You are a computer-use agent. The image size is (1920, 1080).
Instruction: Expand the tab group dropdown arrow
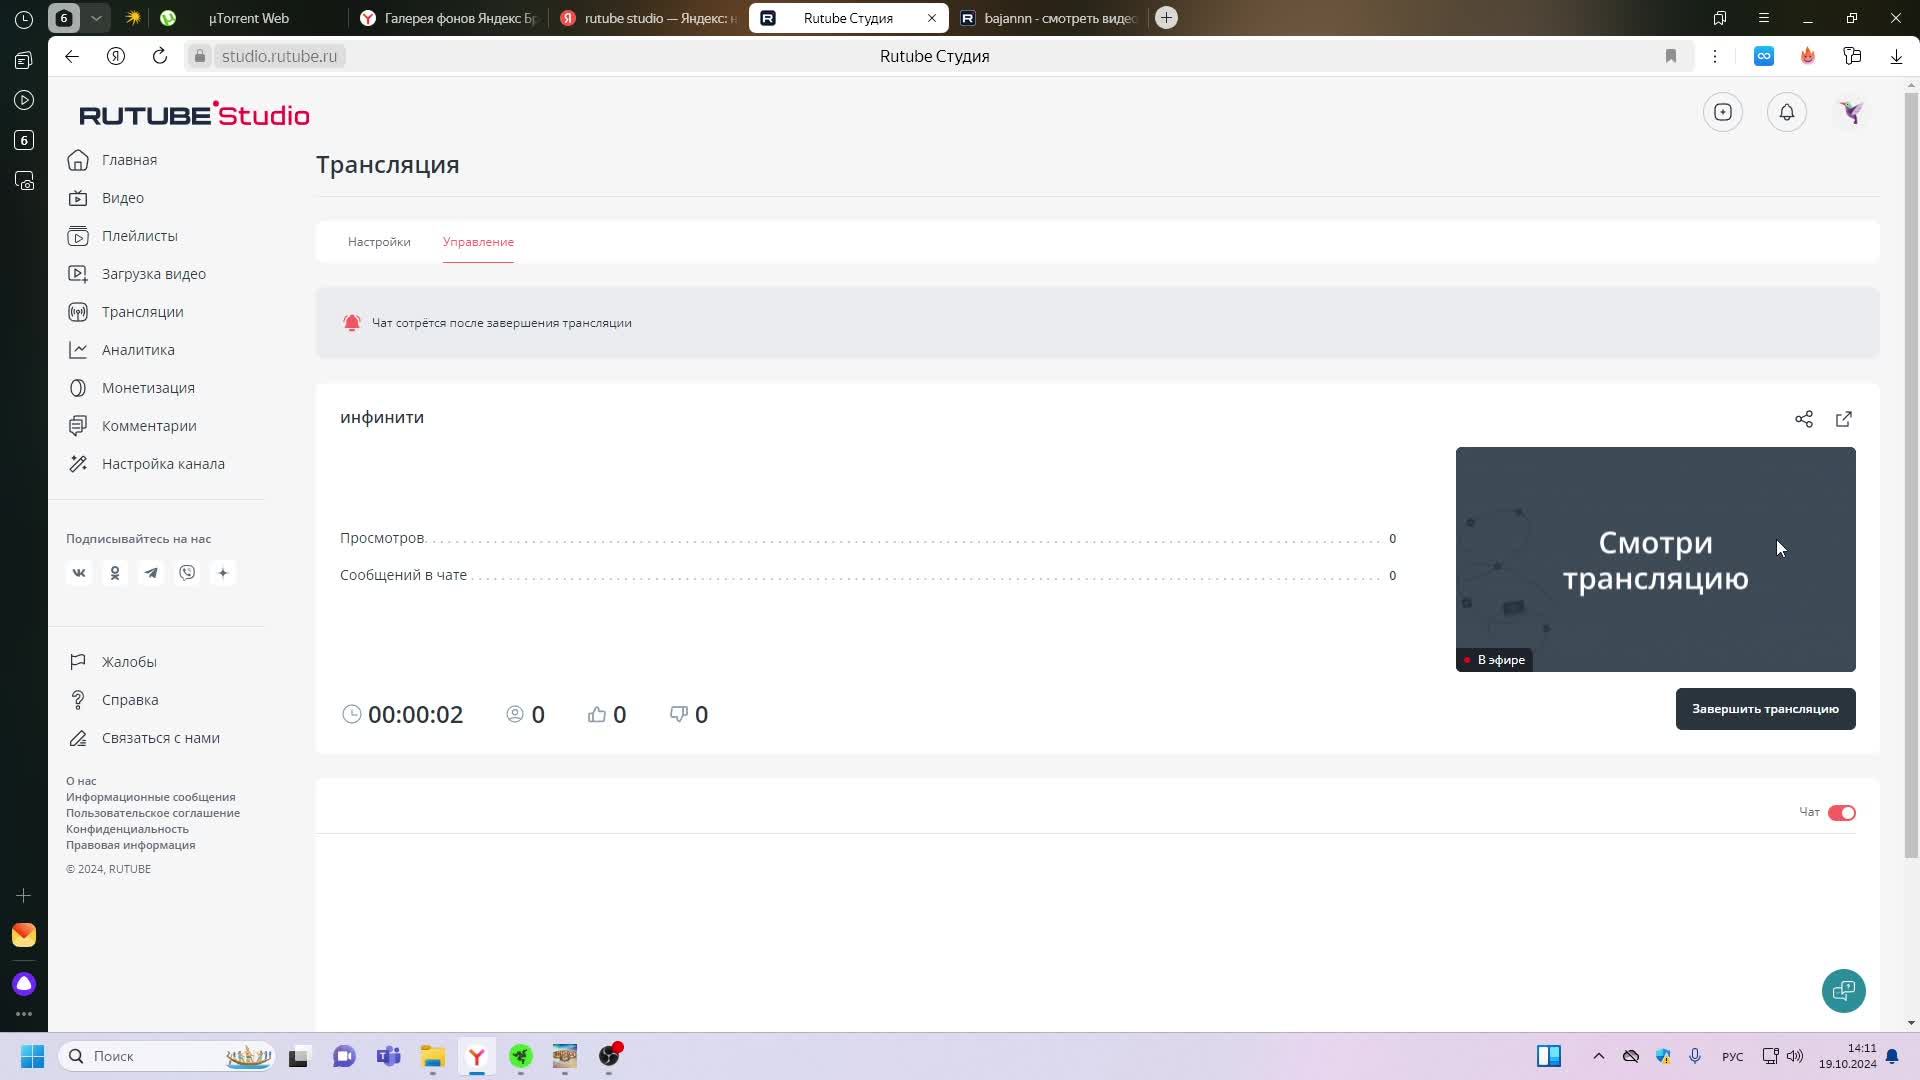(96, 18)
